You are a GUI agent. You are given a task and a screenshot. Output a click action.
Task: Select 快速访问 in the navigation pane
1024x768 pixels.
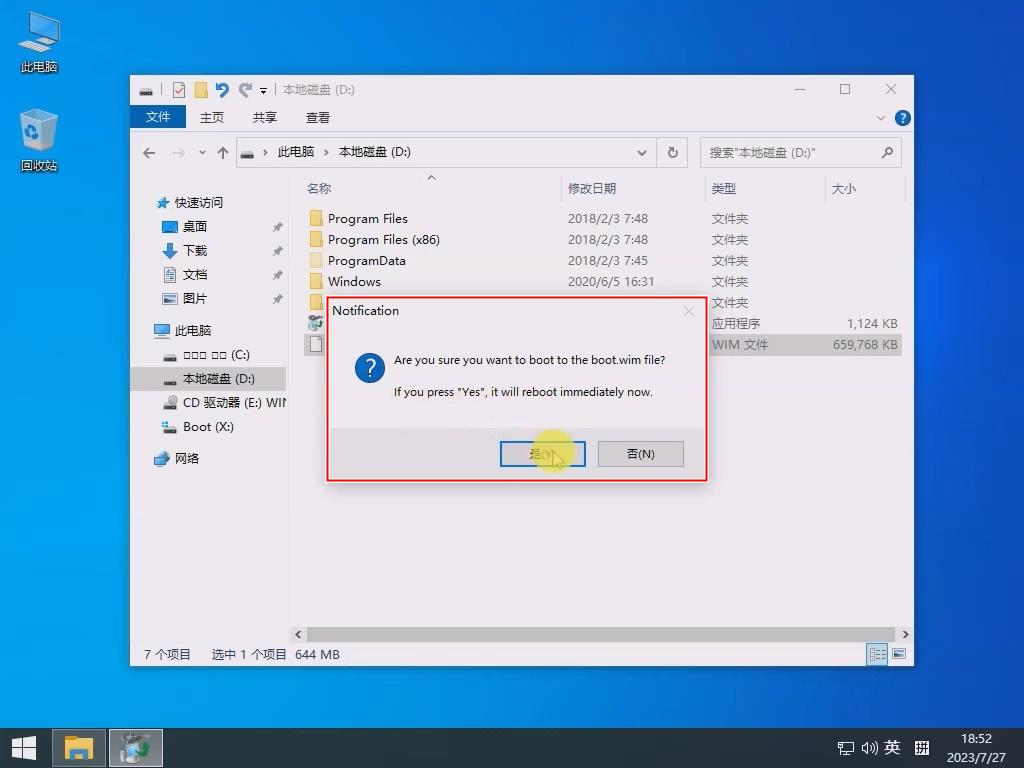pyautogui.click(x=199, y=202)
